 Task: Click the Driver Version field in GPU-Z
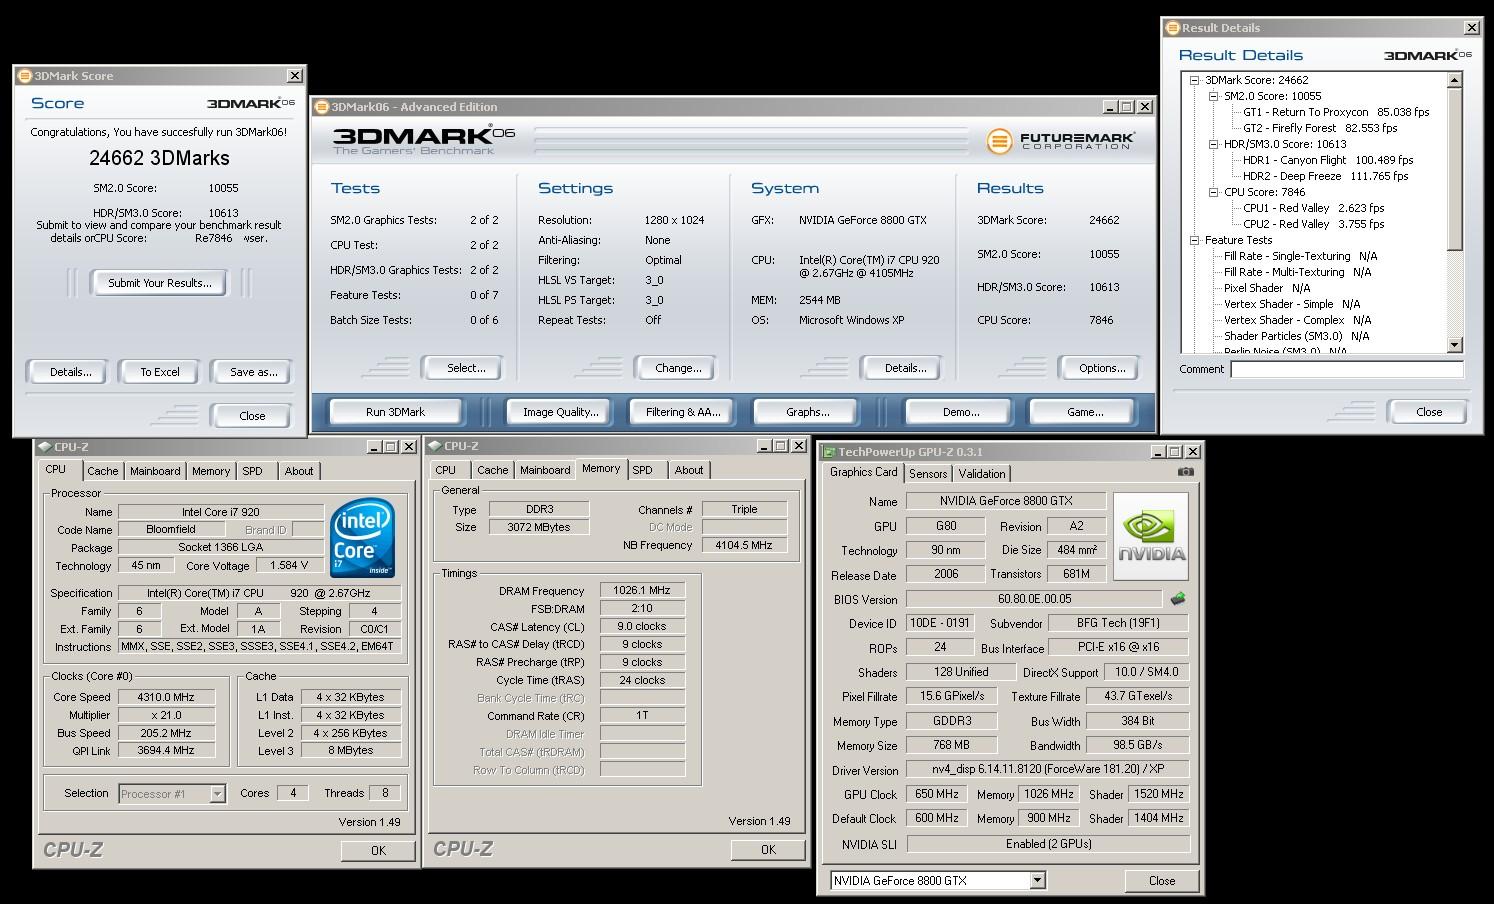[x=1048, y=770]
